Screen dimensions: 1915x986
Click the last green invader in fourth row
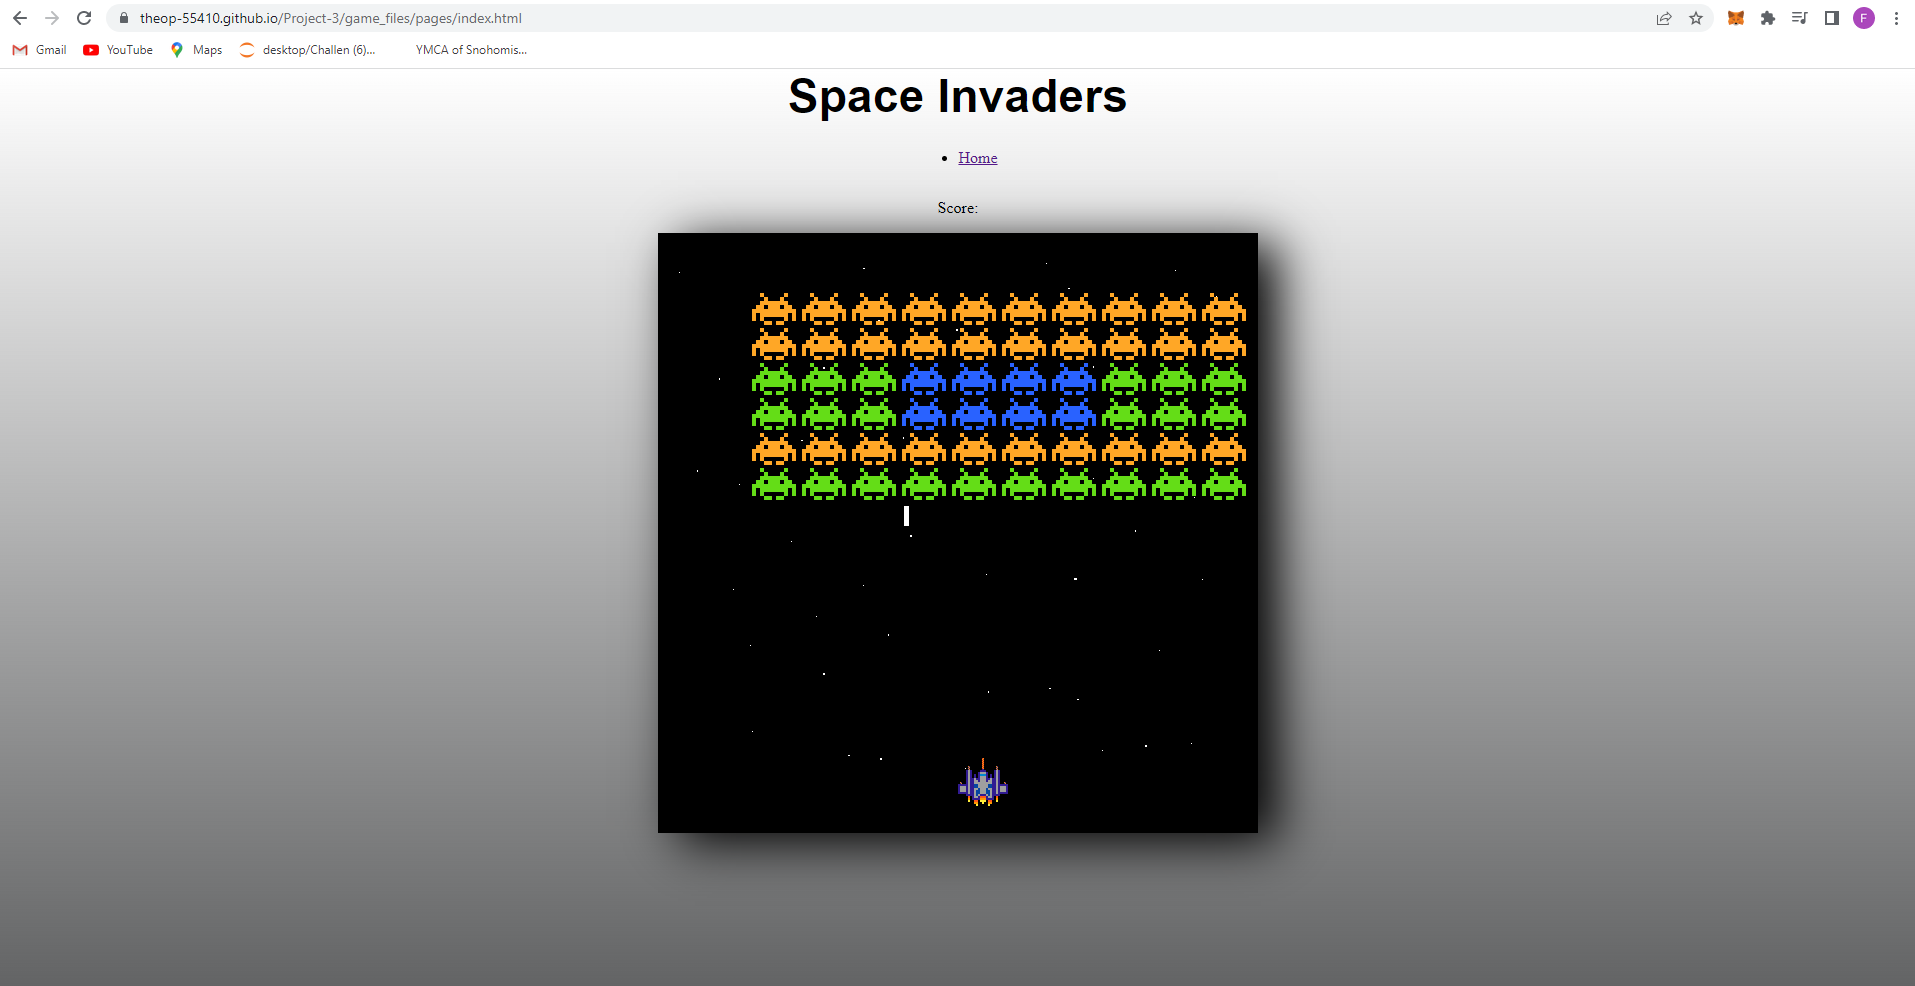[x=1224, y=414]
